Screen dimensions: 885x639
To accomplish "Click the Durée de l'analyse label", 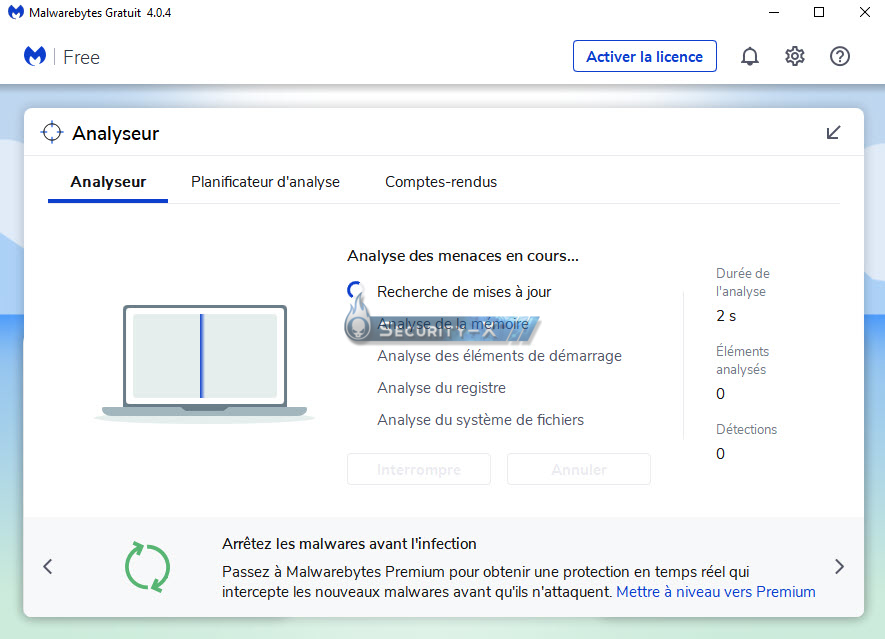I will 743,282.
